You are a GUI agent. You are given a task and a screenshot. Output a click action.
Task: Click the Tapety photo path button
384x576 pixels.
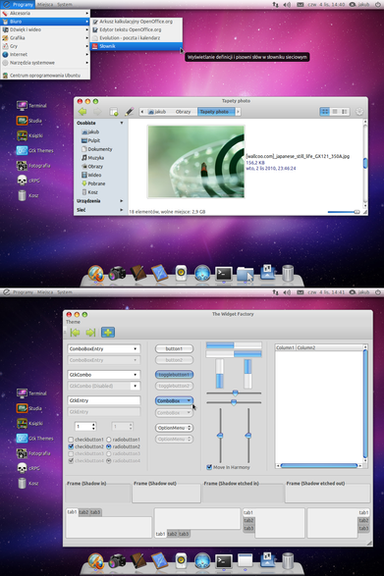point(216,112)
